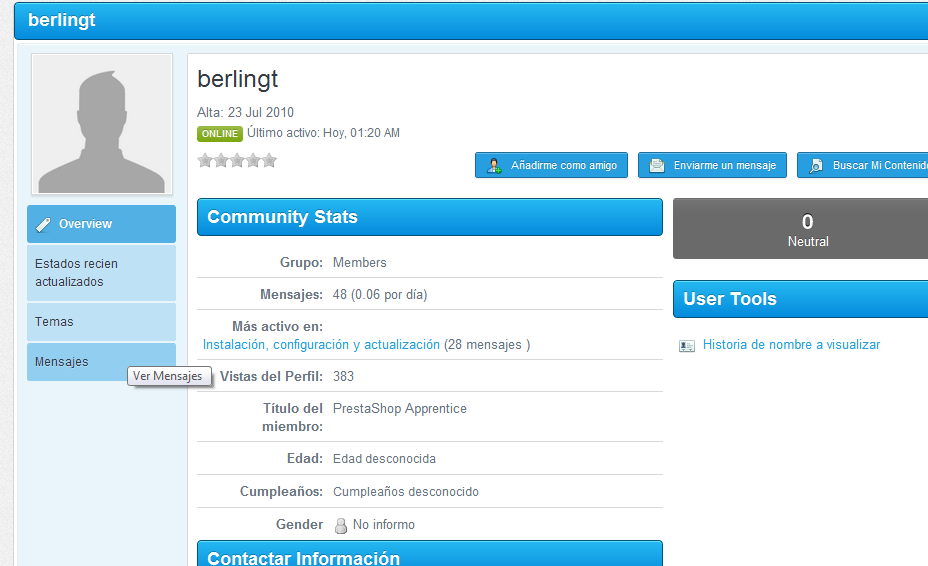928x566 pixels.
Task: Select the third star in the rating row
Action: (x=237, y=160)
